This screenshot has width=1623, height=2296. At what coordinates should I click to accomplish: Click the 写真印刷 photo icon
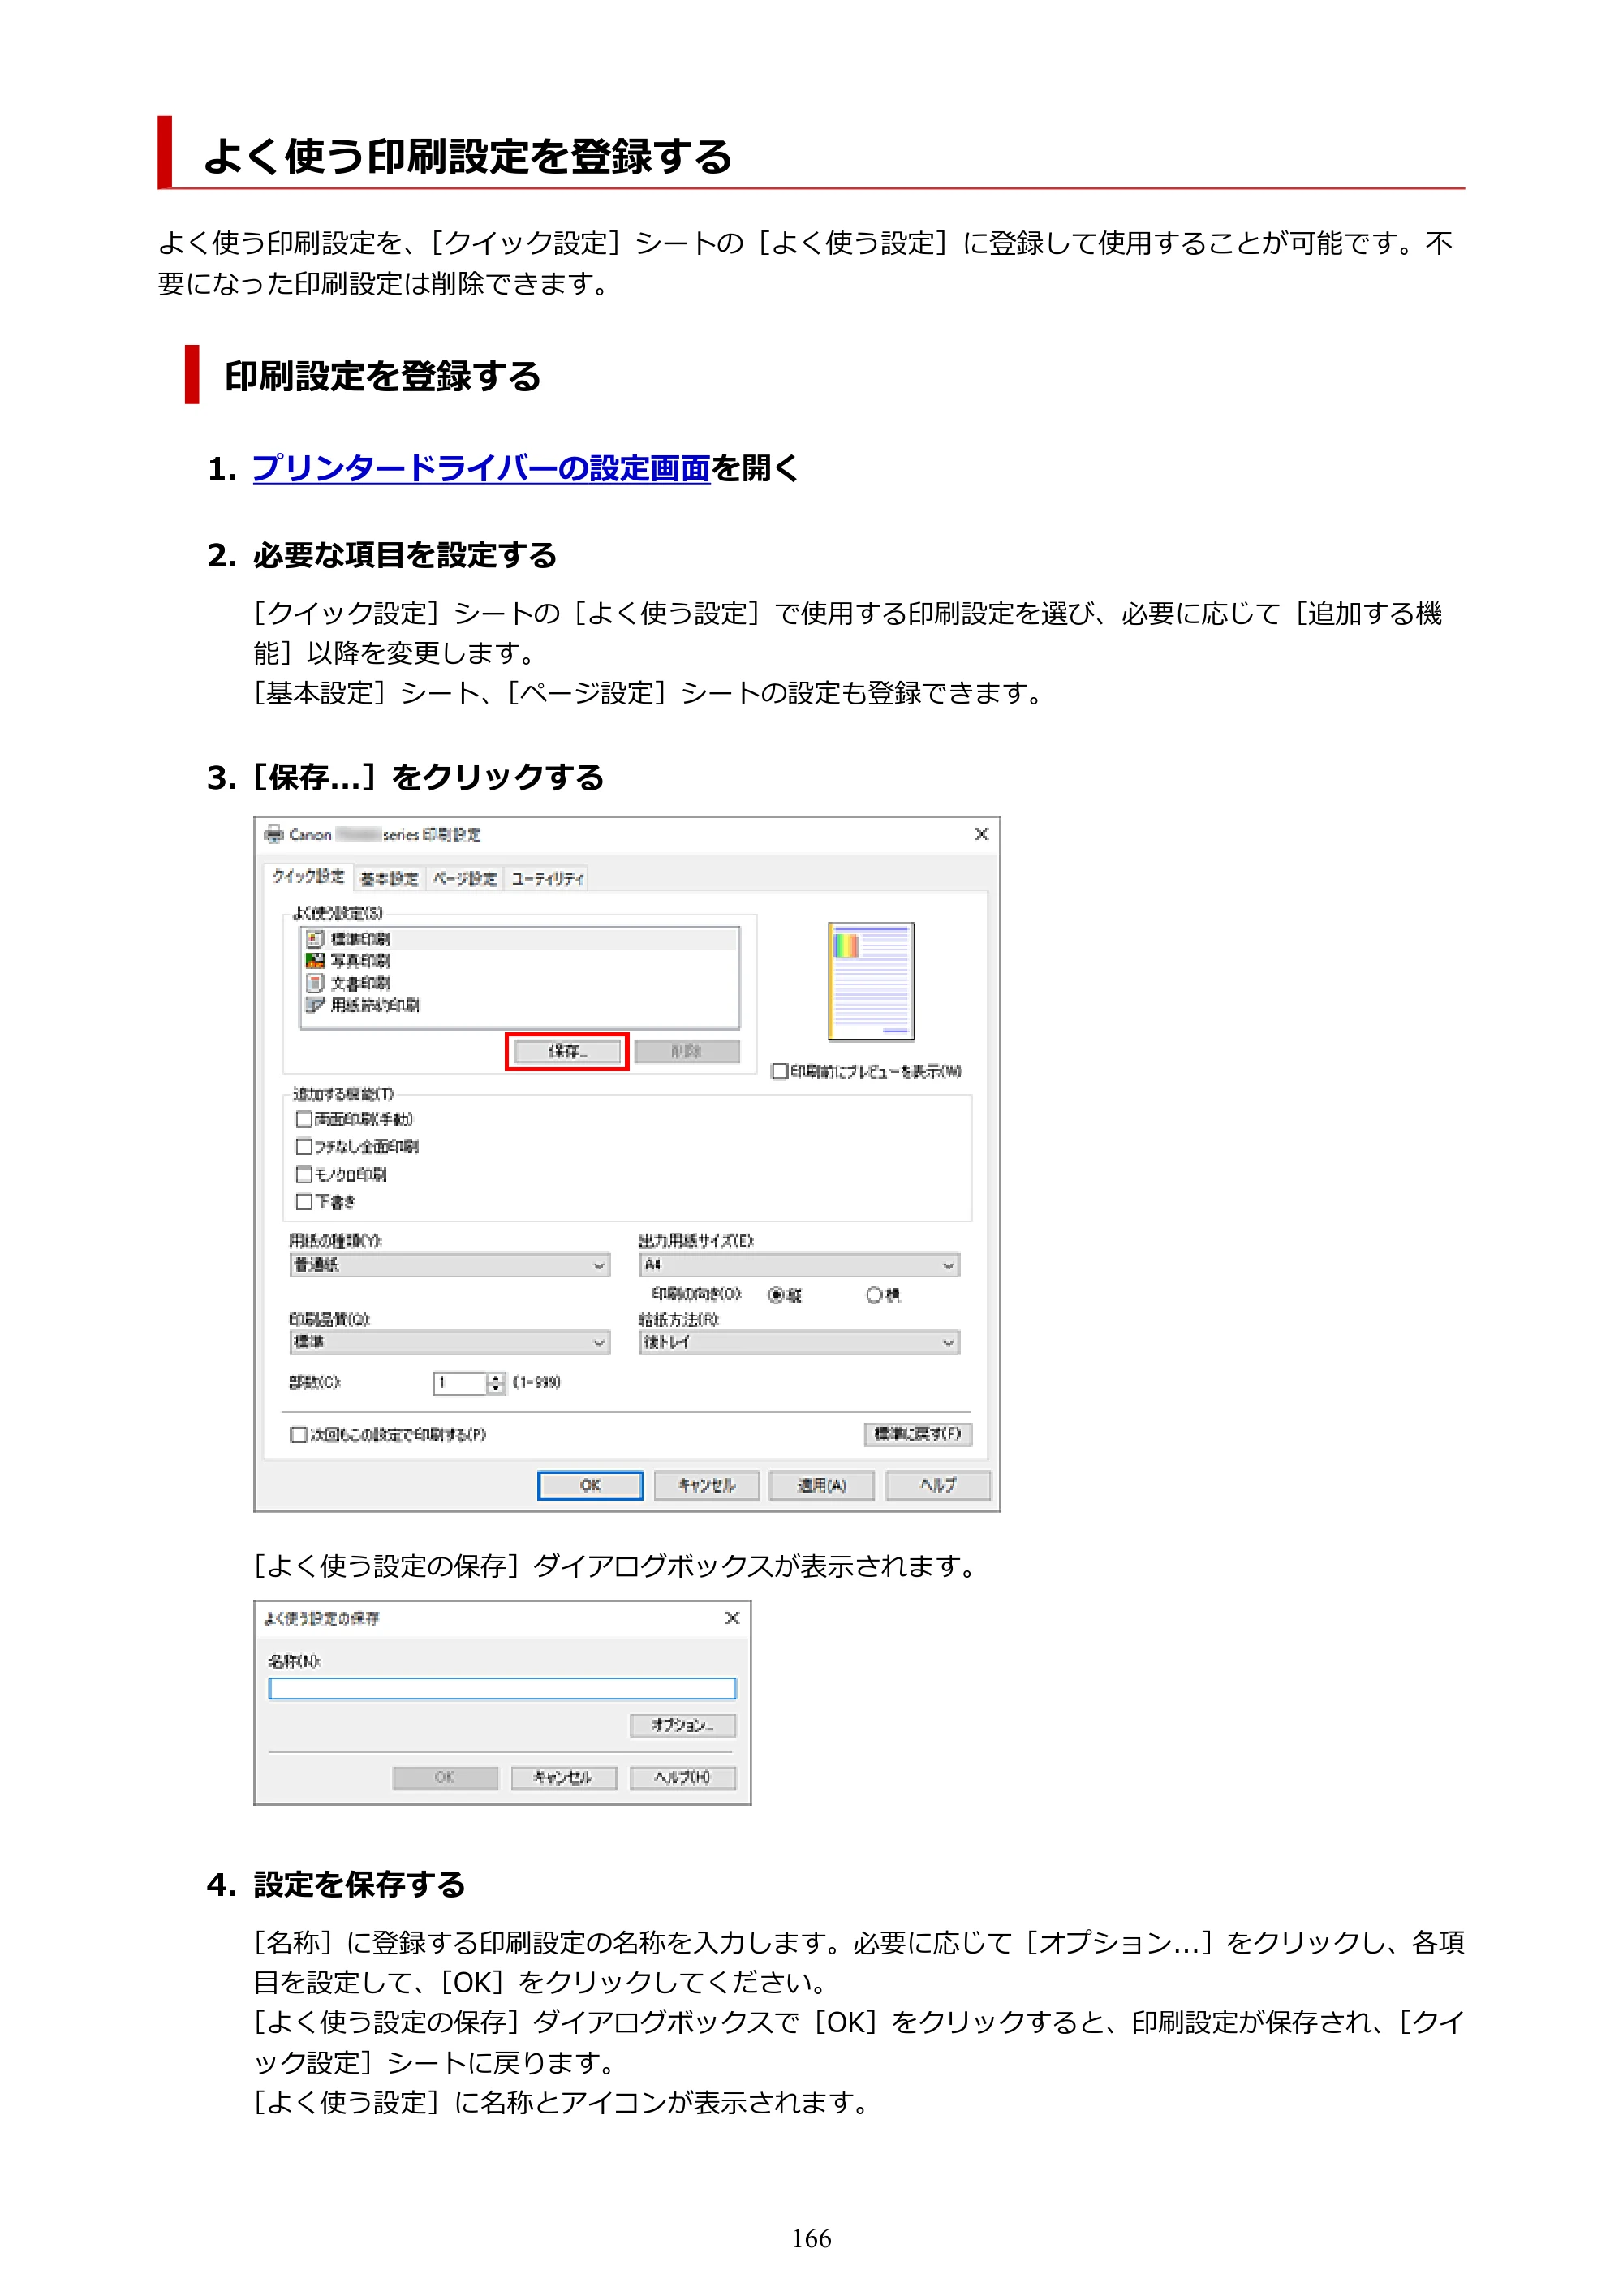click(x=315, y=961)
